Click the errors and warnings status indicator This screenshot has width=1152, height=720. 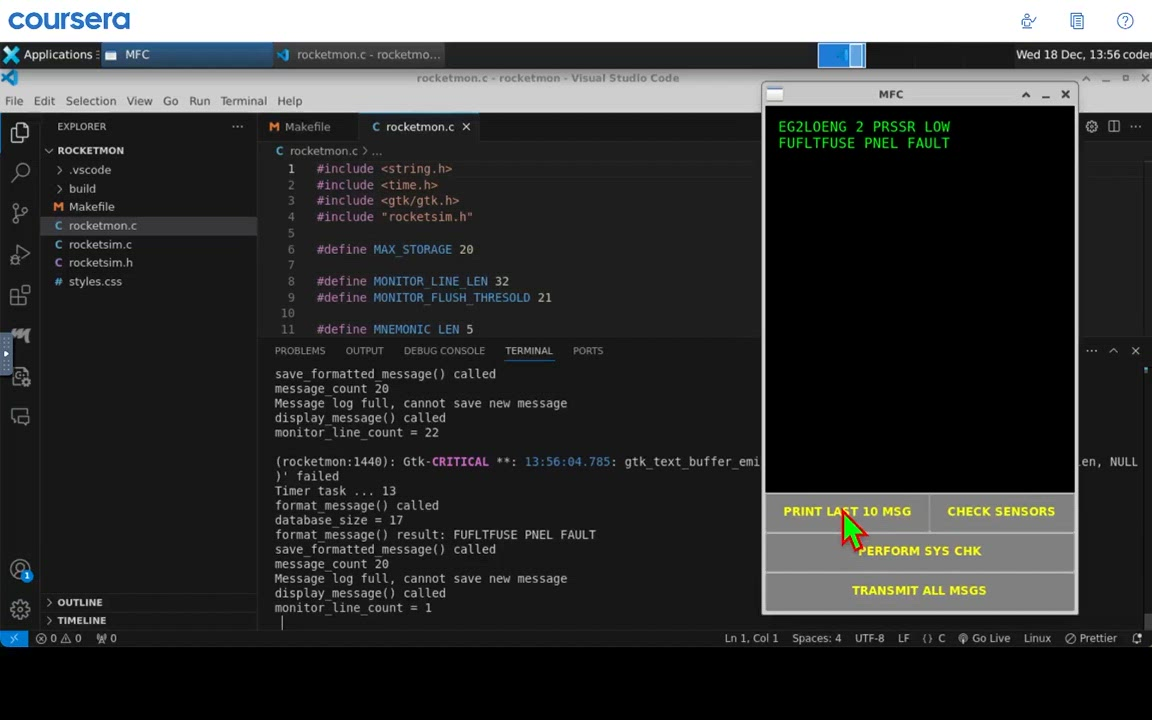point(59,638)
